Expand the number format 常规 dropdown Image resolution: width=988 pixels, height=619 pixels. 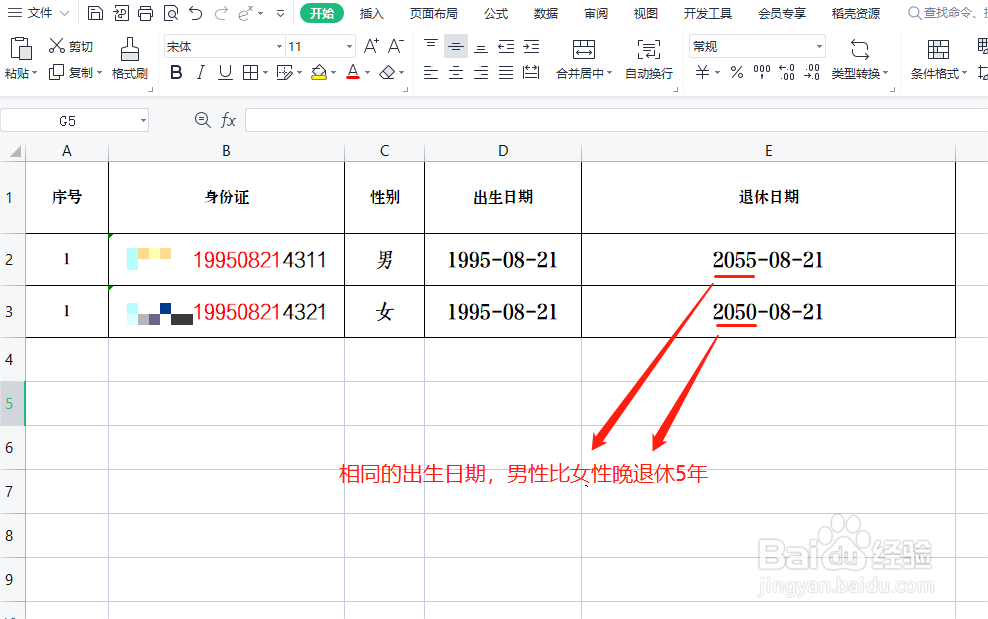820,46
